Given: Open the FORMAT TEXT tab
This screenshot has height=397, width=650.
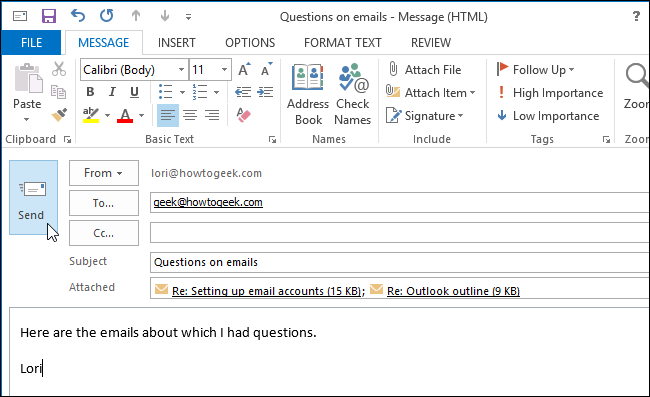Looking at the screenshot, I should (x=343, y=43).
